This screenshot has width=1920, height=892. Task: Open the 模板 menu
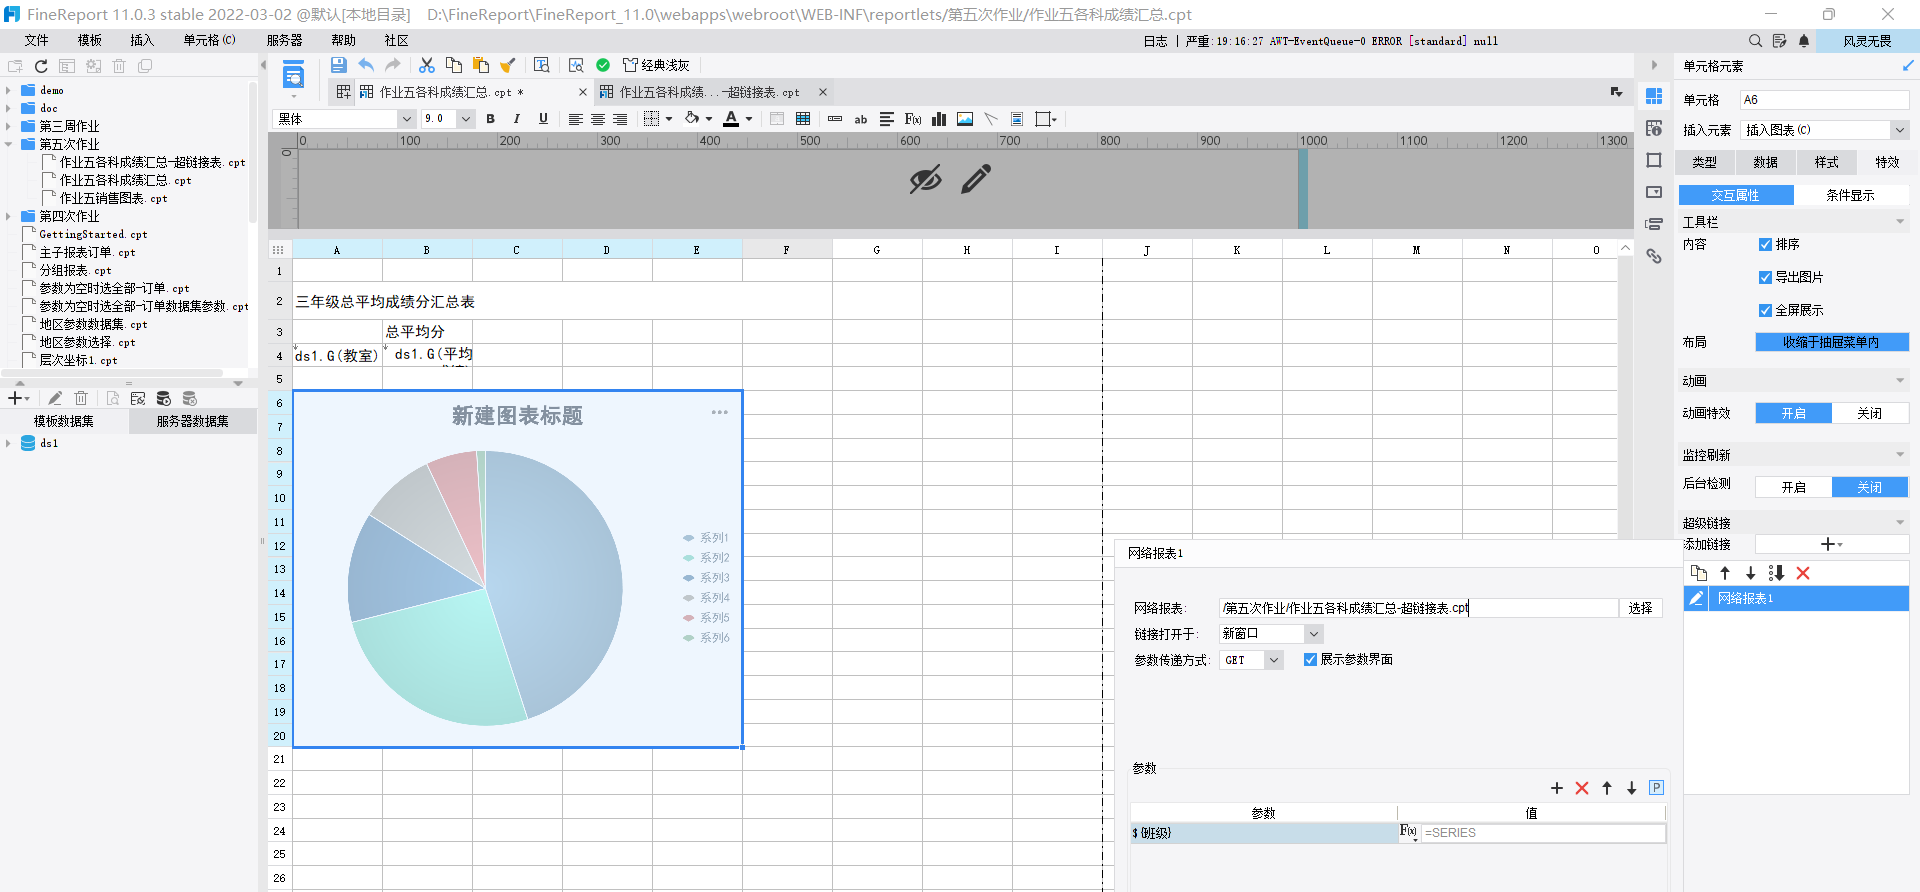click(x=90, y=40)
